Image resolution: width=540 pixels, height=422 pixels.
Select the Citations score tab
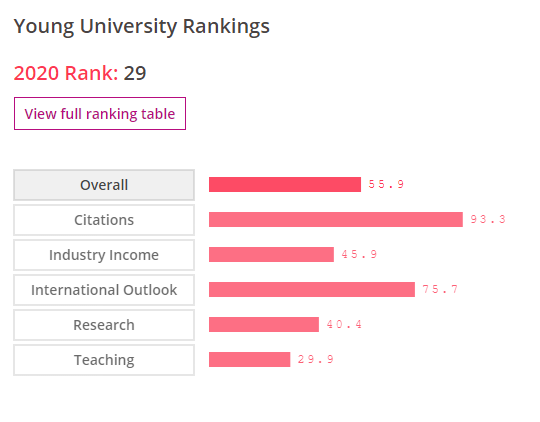(x=104, y=220)
